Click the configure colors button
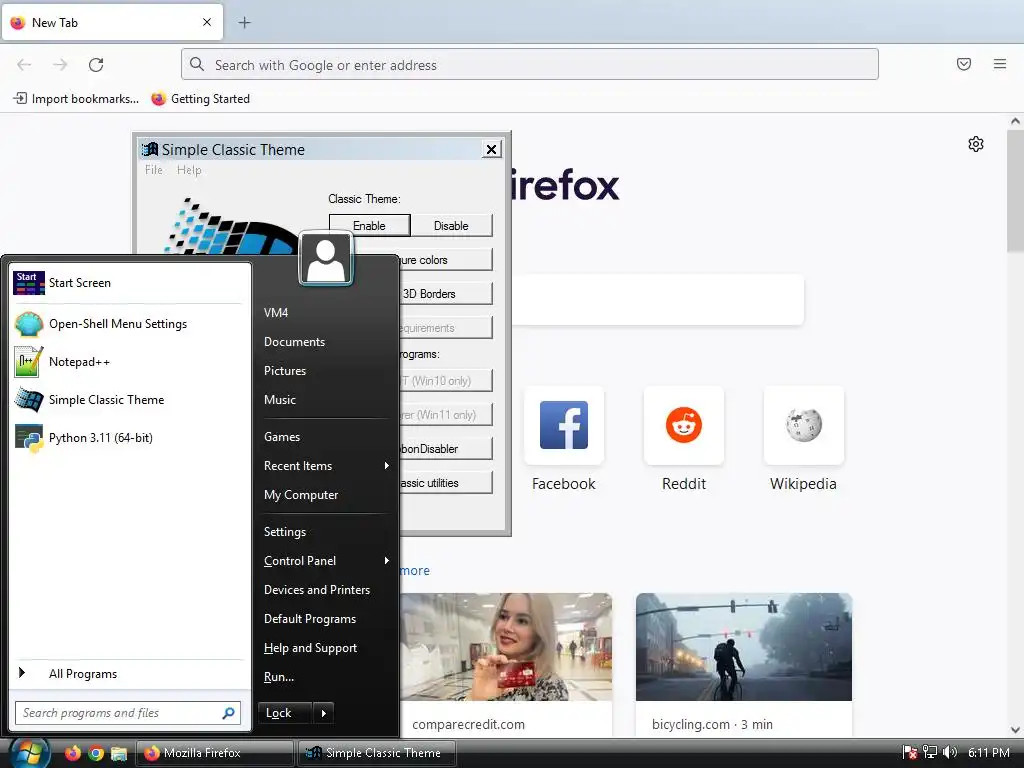 pyautogui.click(x=445, y=260)
